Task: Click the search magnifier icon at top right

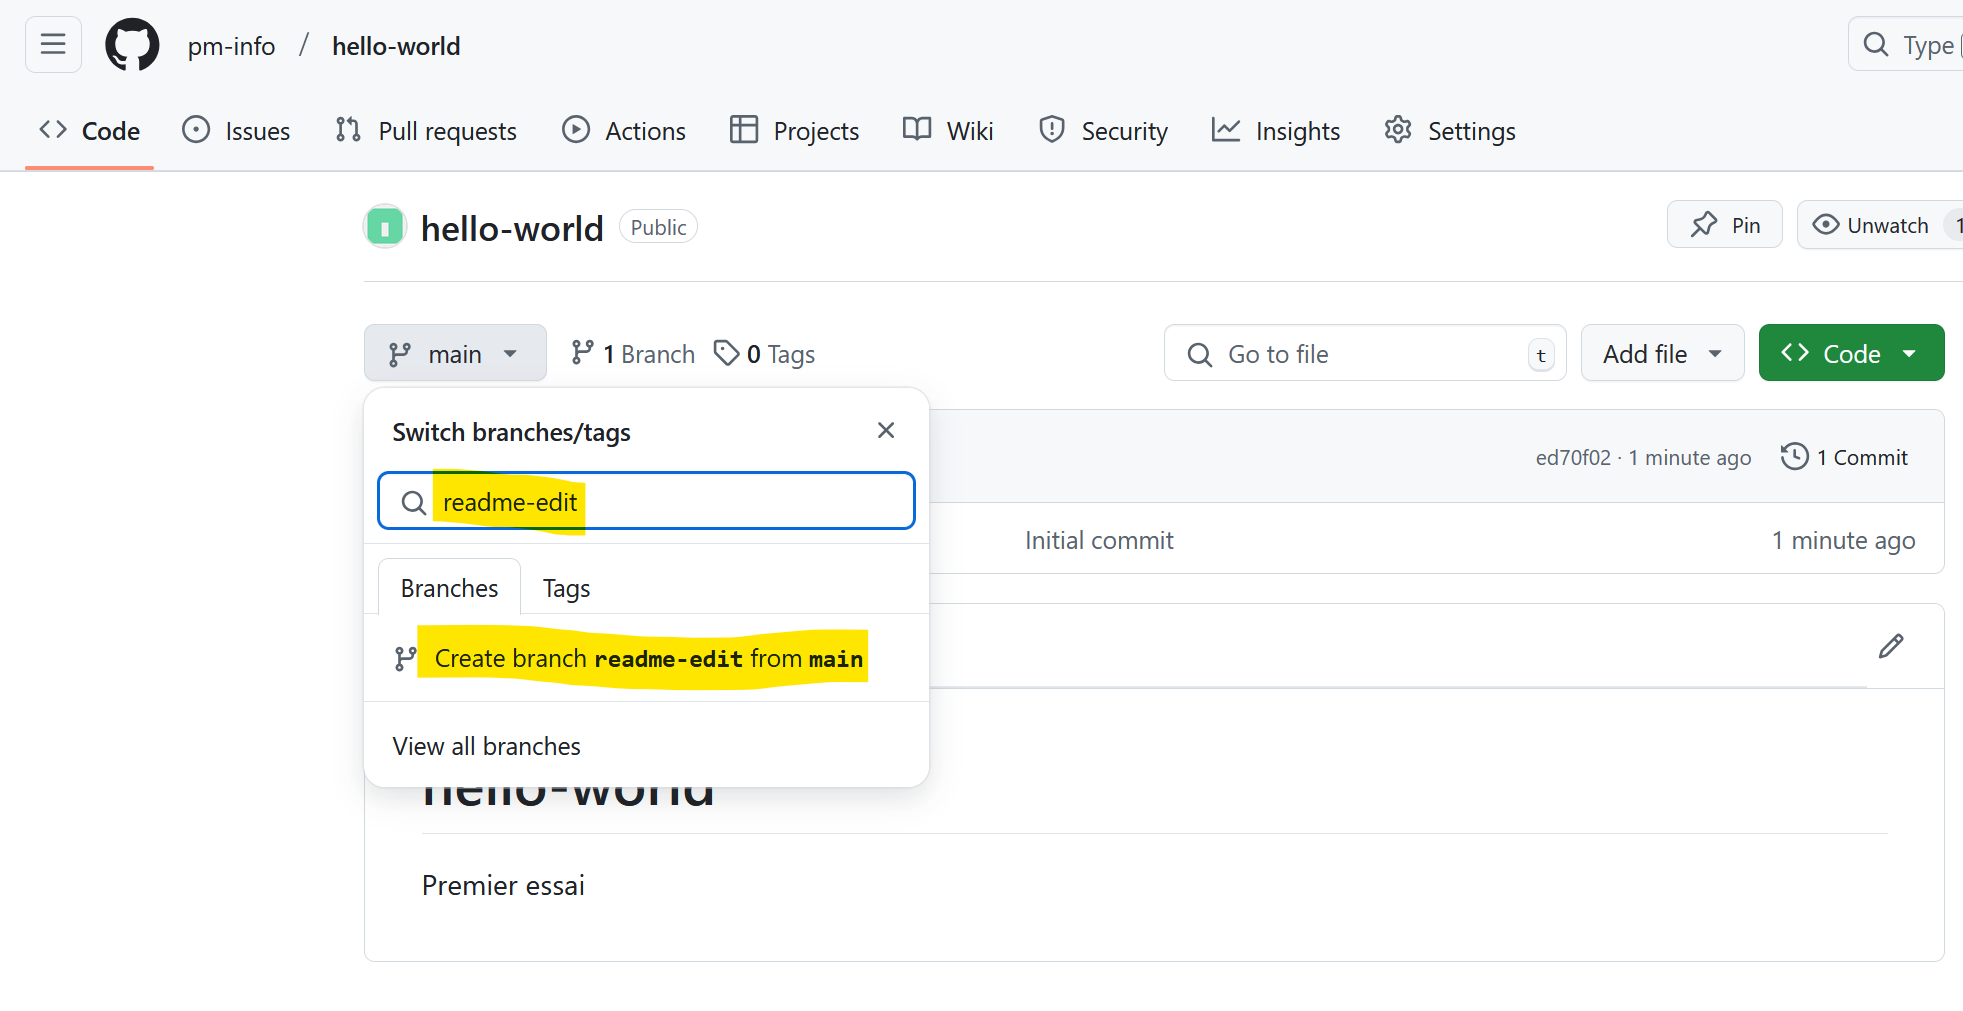Action: pyautogui.click(x=1876, y=45)
